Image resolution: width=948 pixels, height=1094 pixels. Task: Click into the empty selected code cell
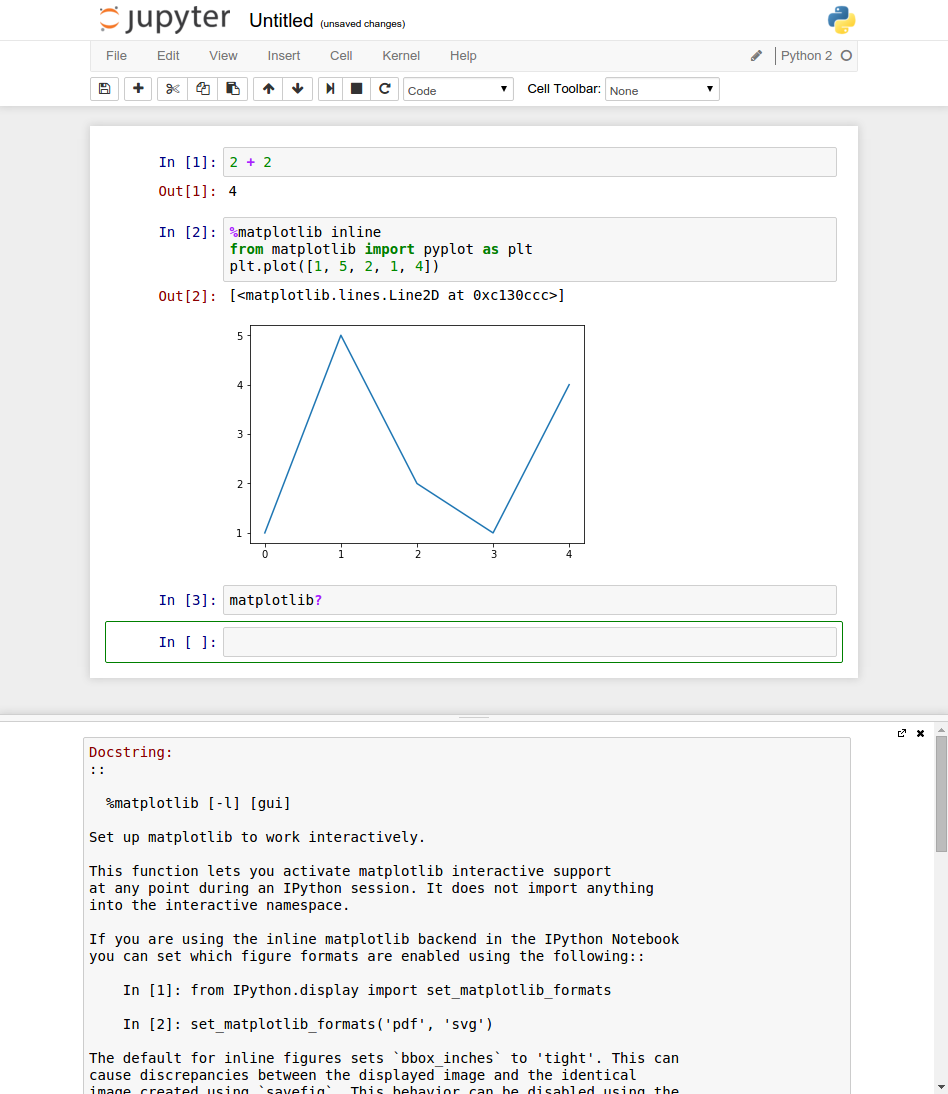(x=529, y=642)
